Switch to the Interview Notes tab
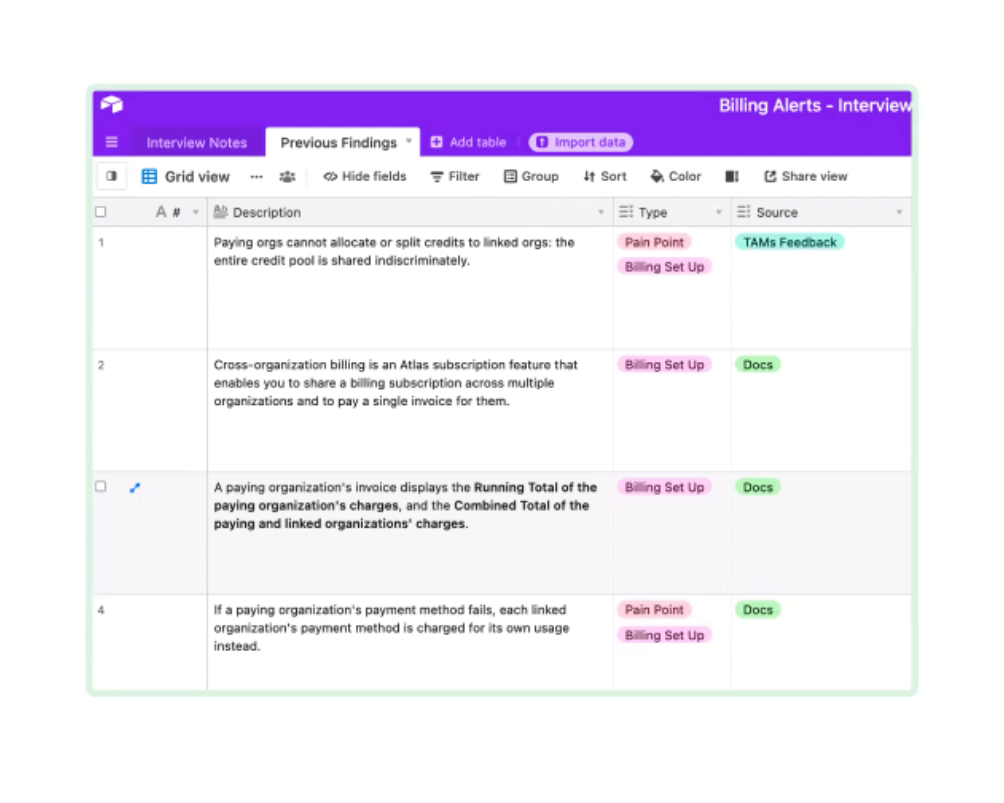Image resolution: width=1004 pixels, height=803 pixels. (x=196, y=142)
